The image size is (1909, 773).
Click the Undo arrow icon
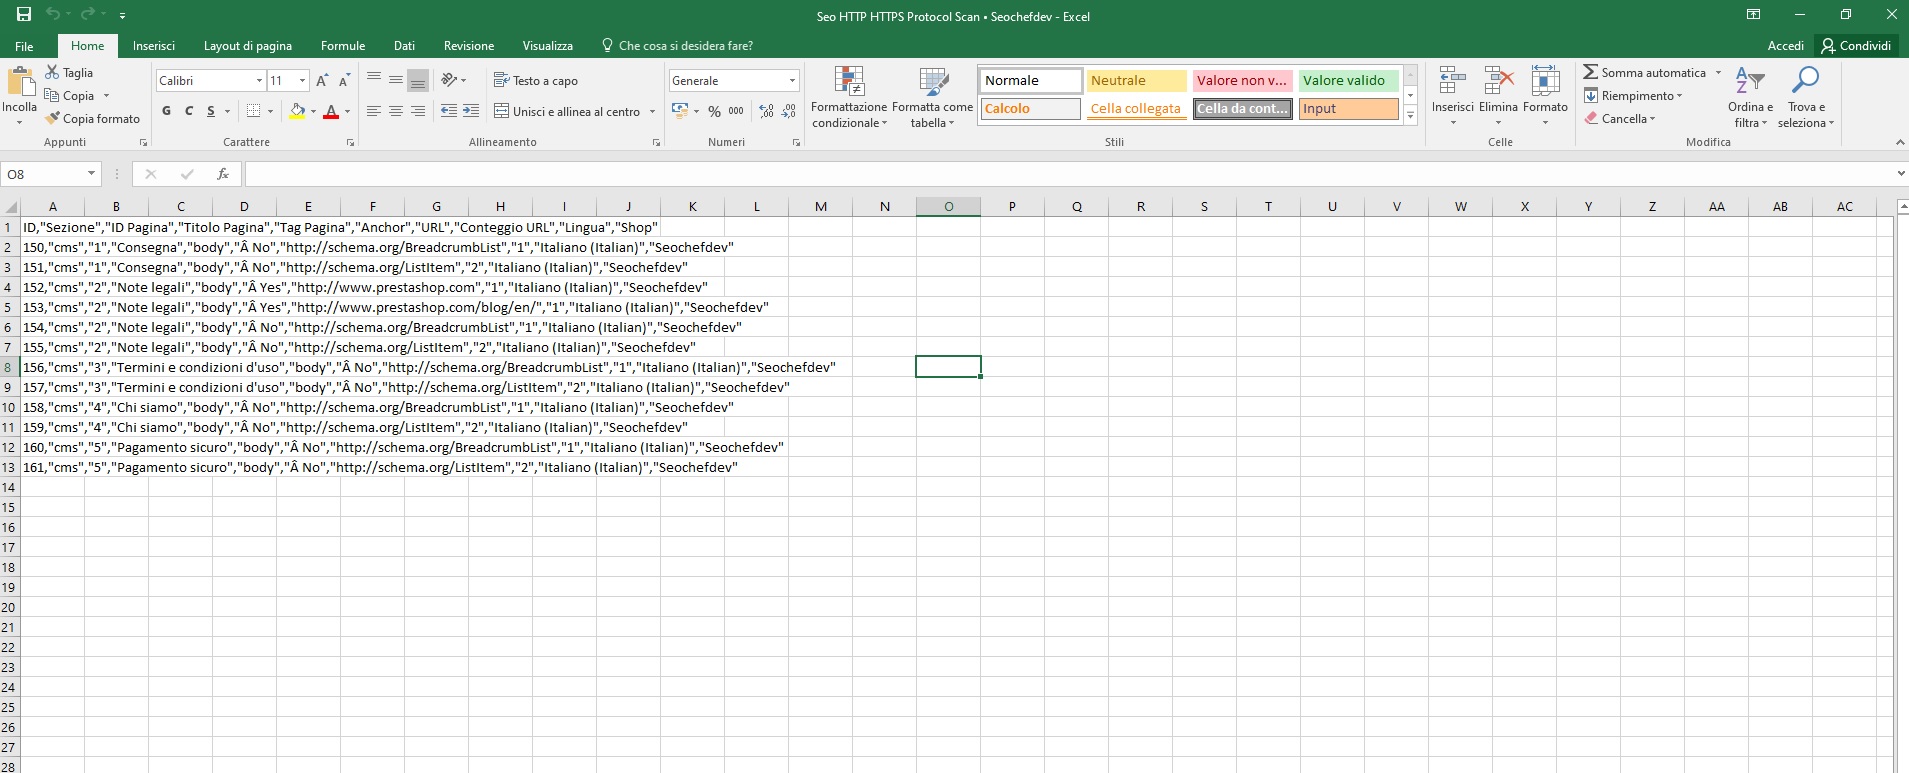point(52,15)
